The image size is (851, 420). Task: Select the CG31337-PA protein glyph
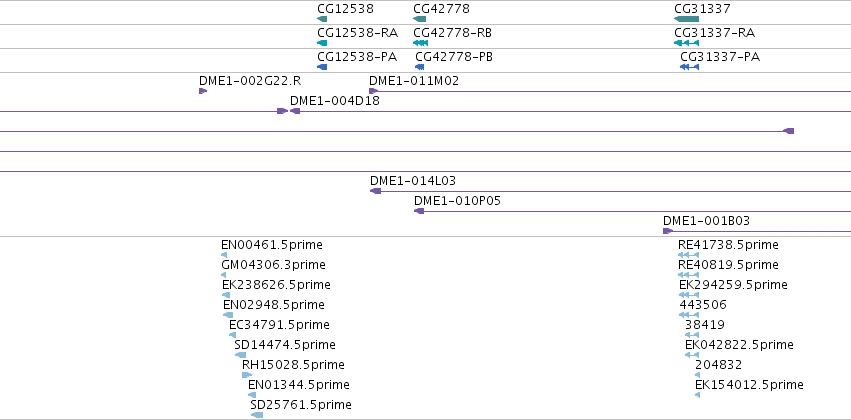tap(689, 67)
